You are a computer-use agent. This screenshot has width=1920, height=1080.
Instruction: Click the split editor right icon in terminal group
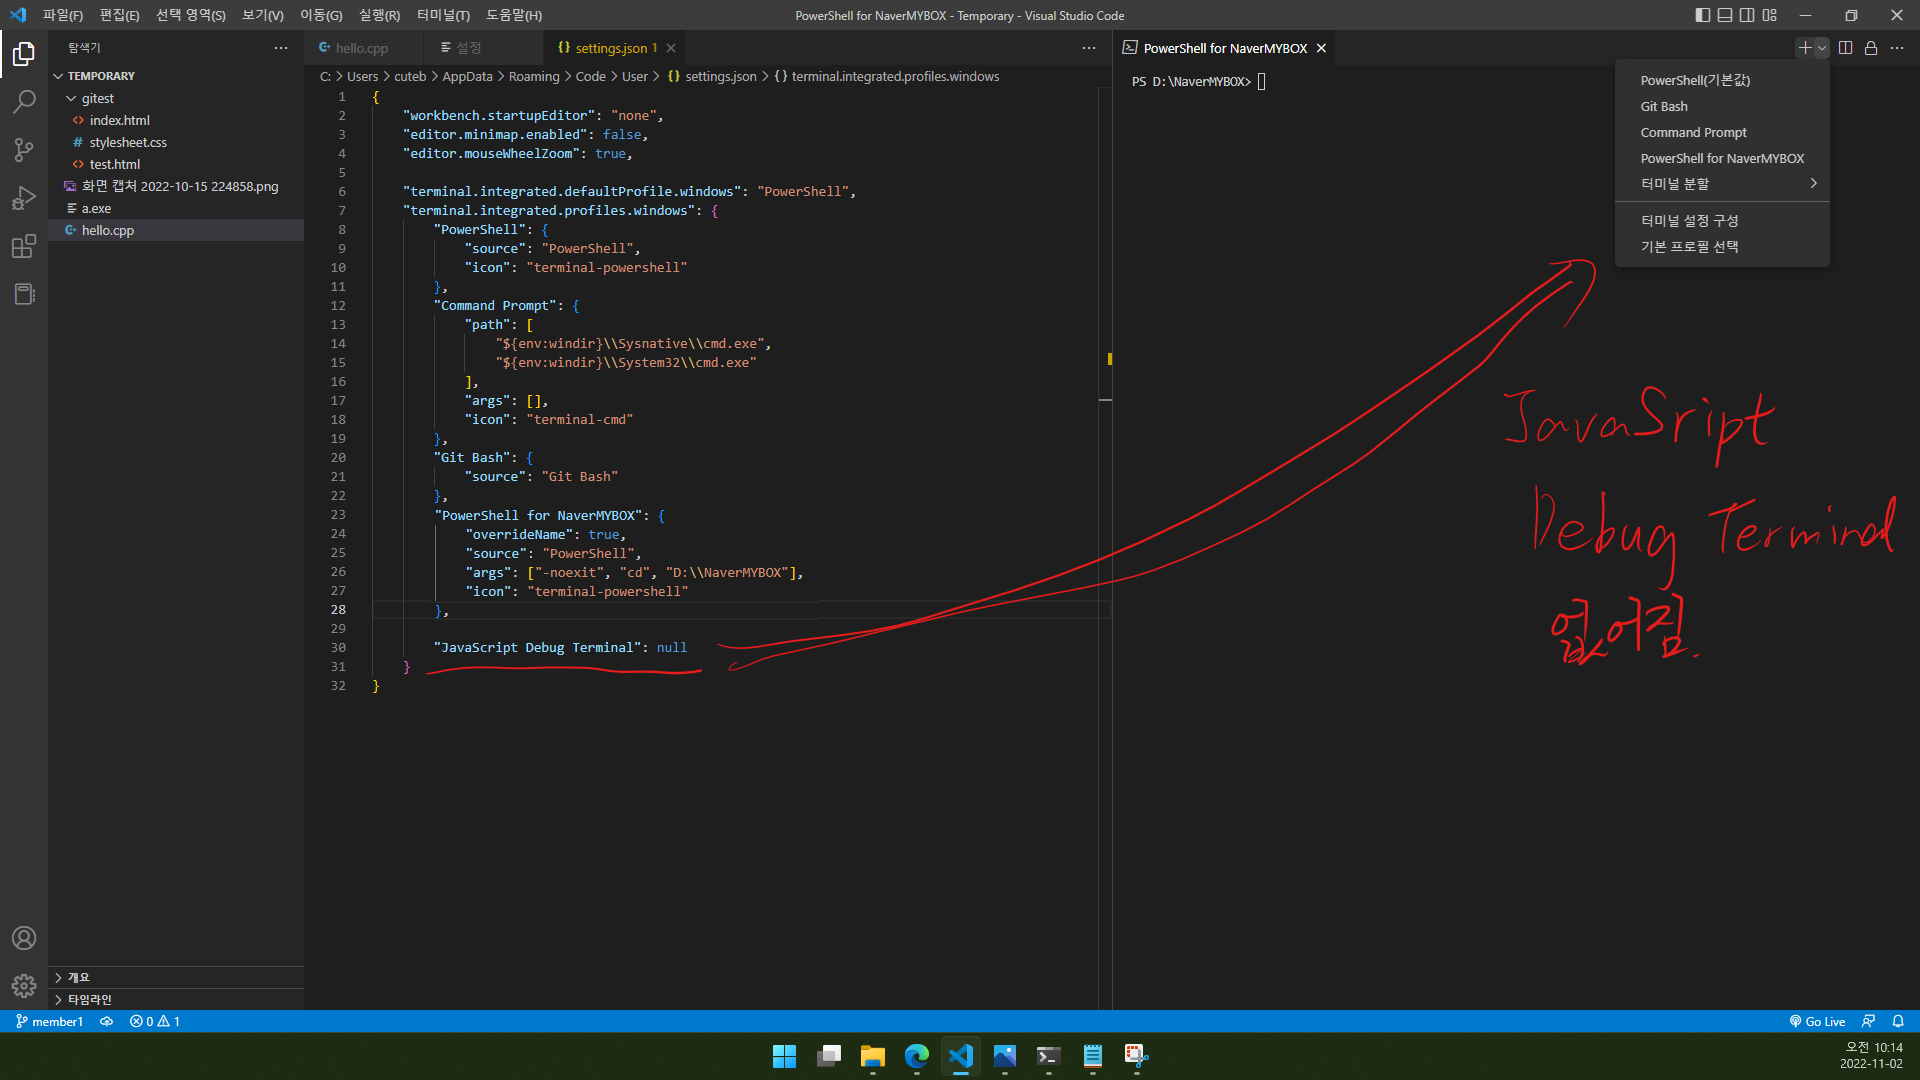coord(1846,48)
